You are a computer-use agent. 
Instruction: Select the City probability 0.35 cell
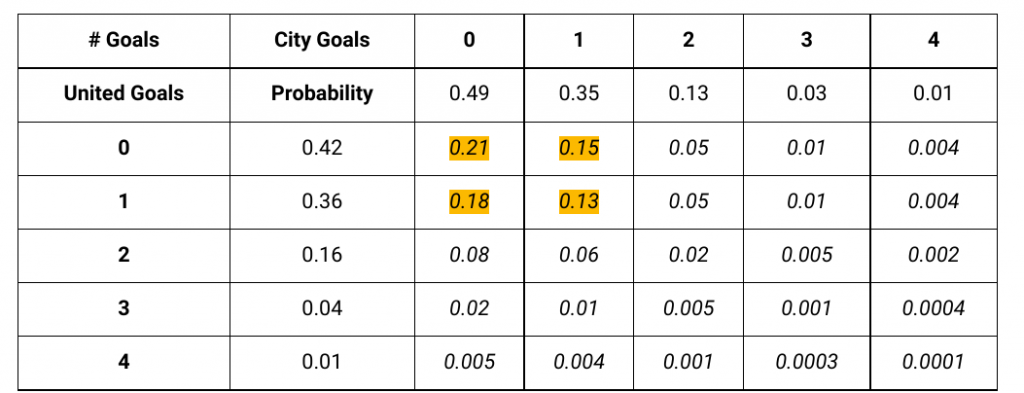coord(579,93)
